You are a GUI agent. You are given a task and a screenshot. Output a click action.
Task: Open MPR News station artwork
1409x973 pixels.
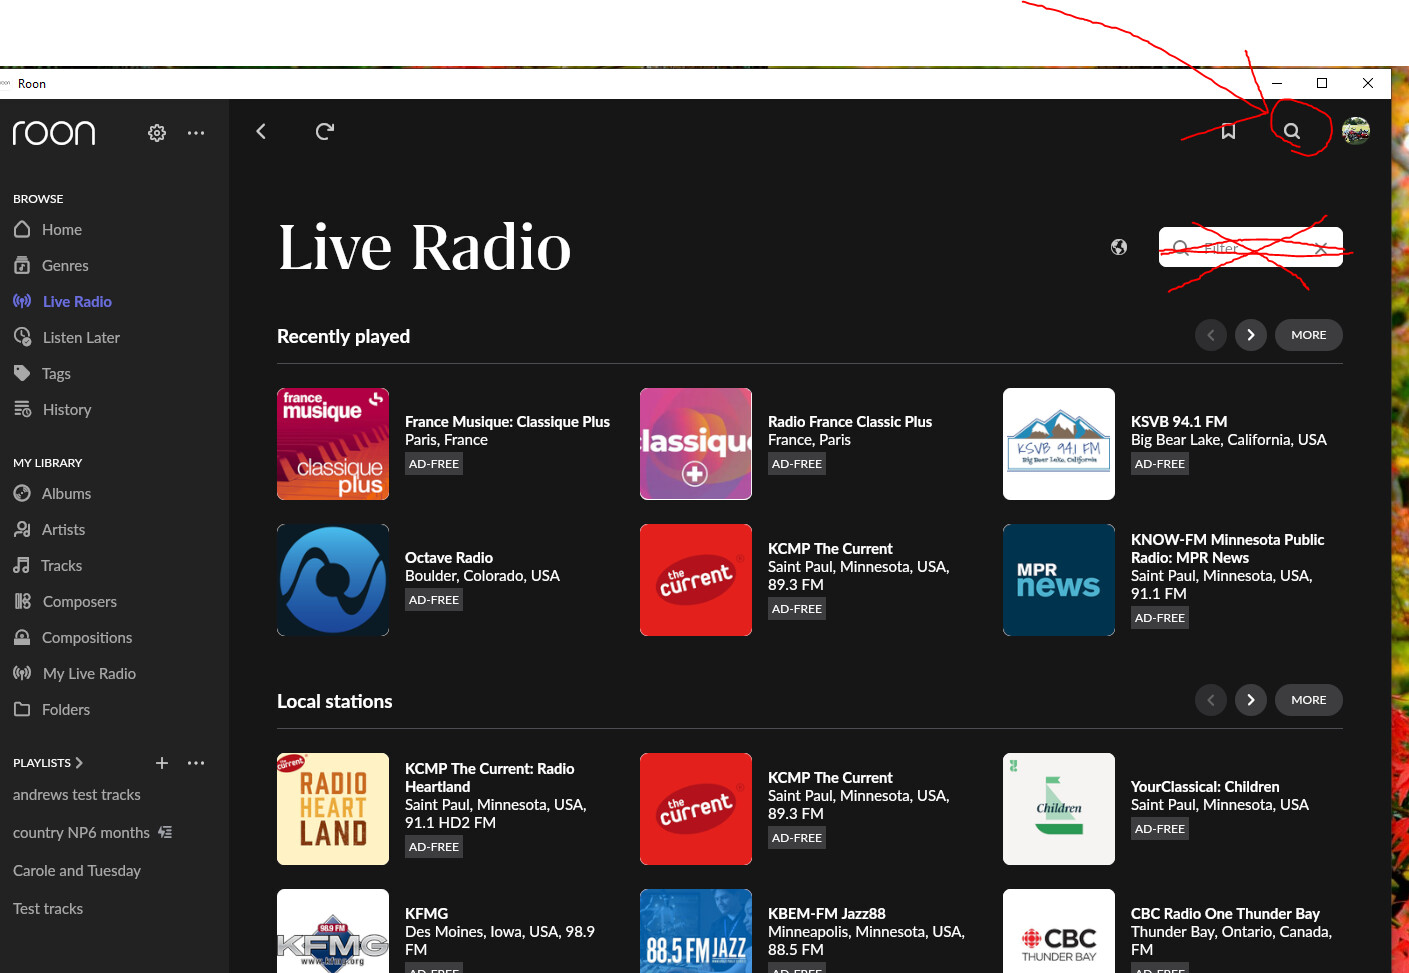point(1059,580)
